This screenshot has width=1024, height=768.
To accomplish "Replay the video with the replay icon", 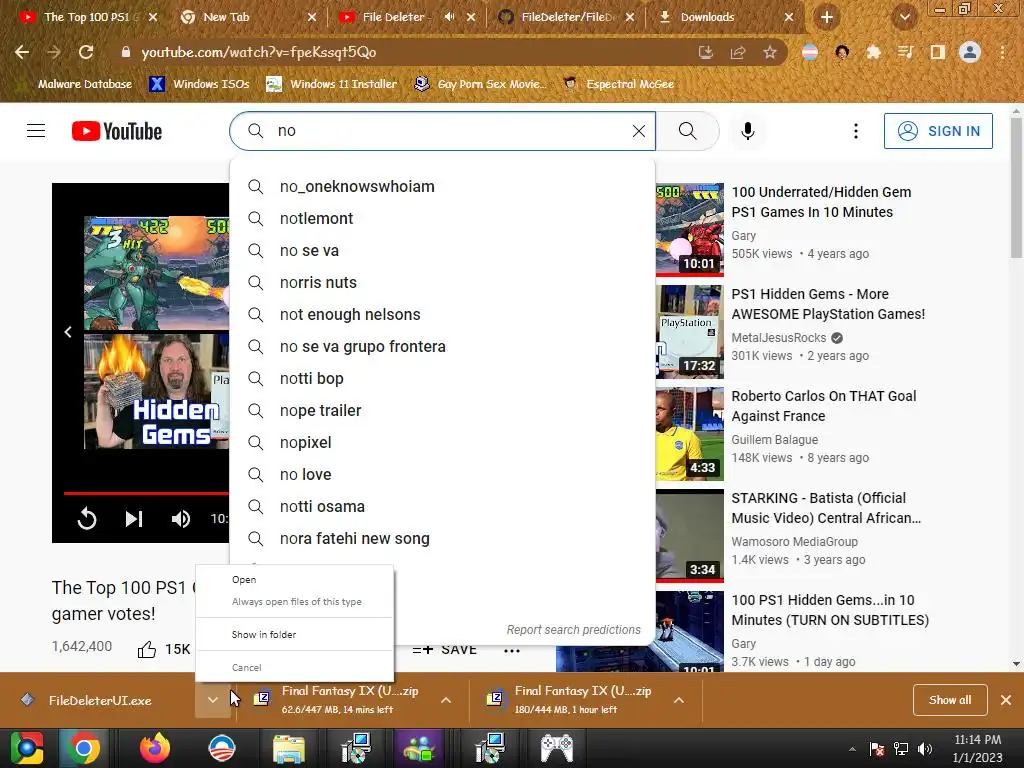I will coord(87,519).
